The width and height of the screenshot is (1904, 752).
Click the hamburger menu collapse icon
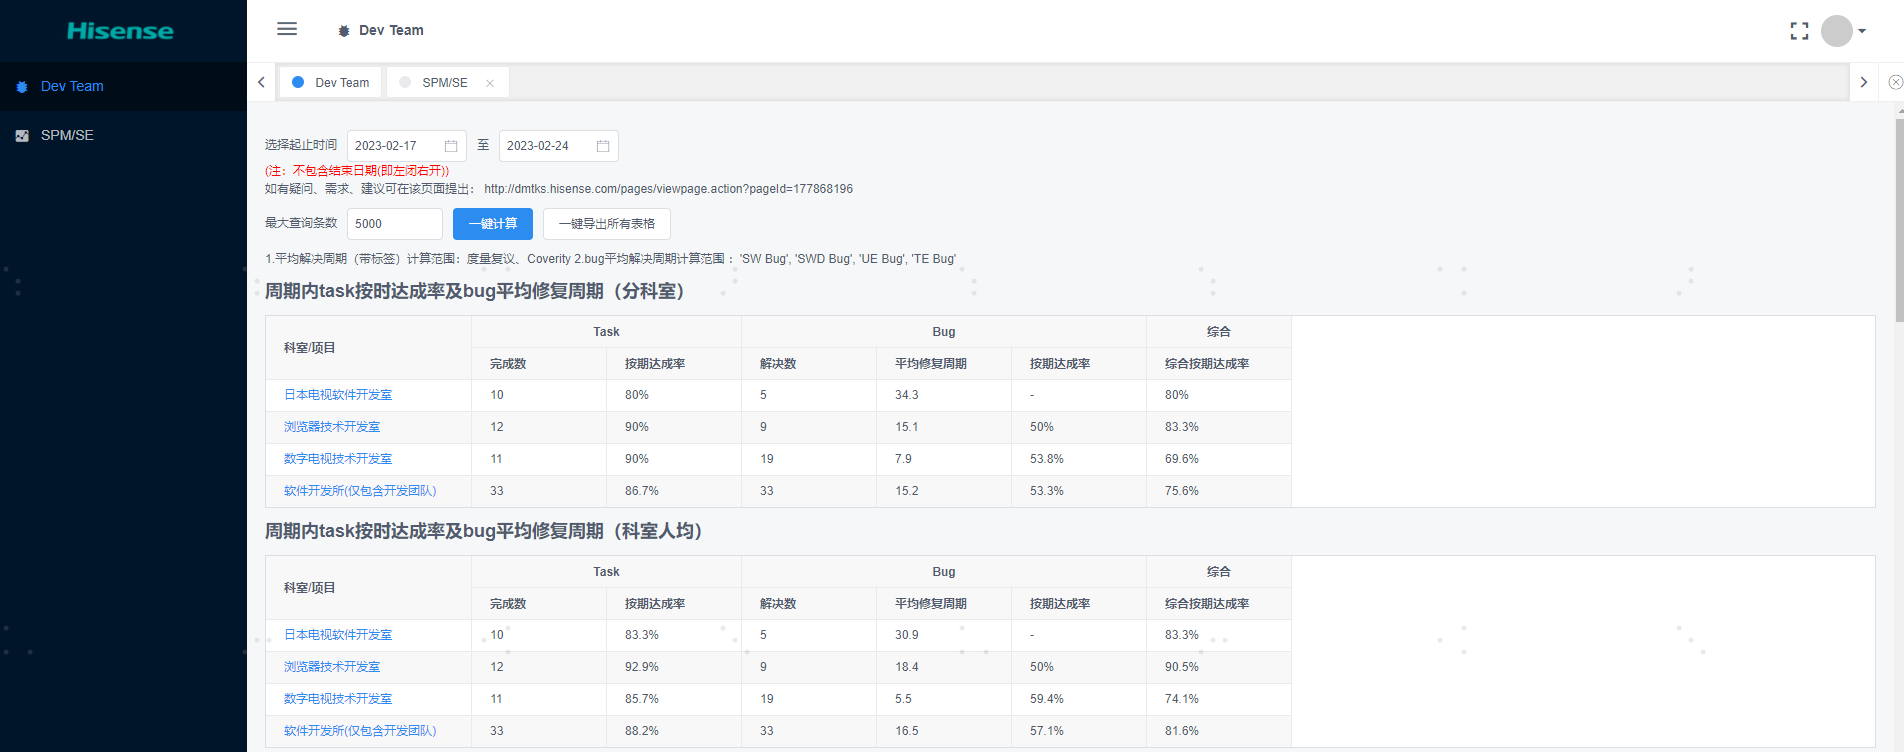pyautogui.click(x=287, y=29)
